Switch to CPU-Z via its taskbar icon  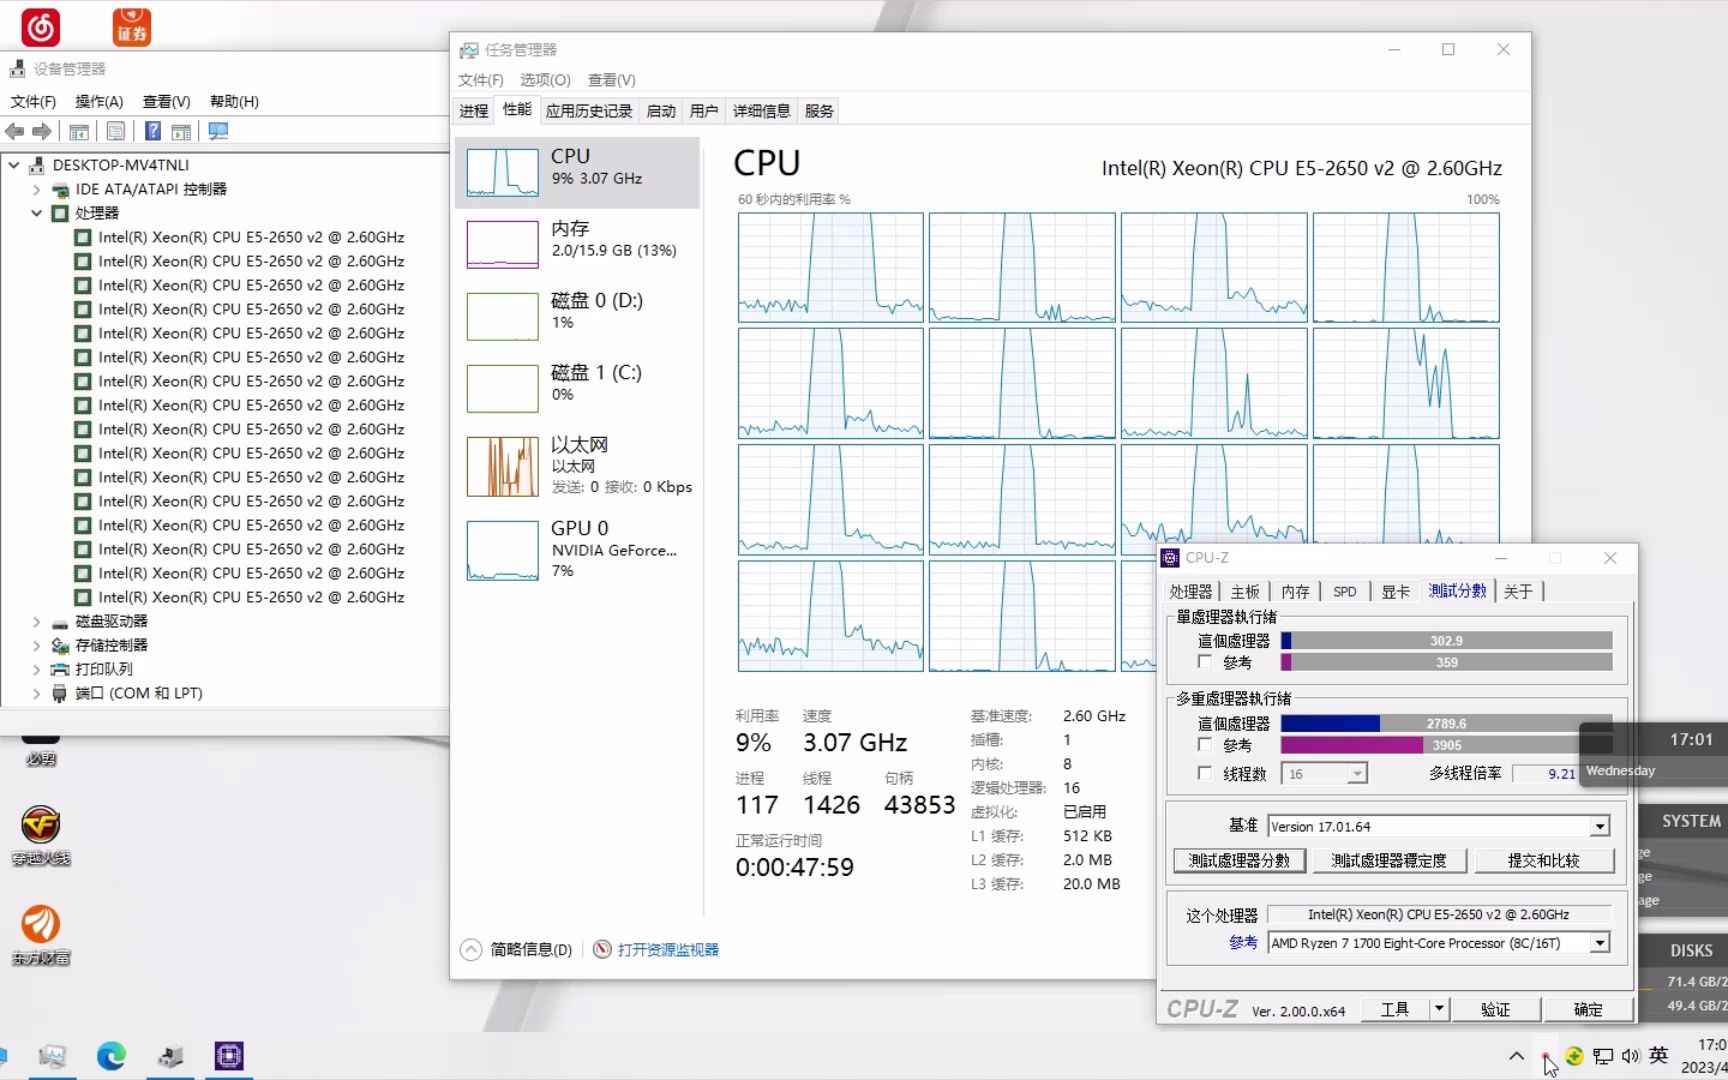click(229, 1056)
